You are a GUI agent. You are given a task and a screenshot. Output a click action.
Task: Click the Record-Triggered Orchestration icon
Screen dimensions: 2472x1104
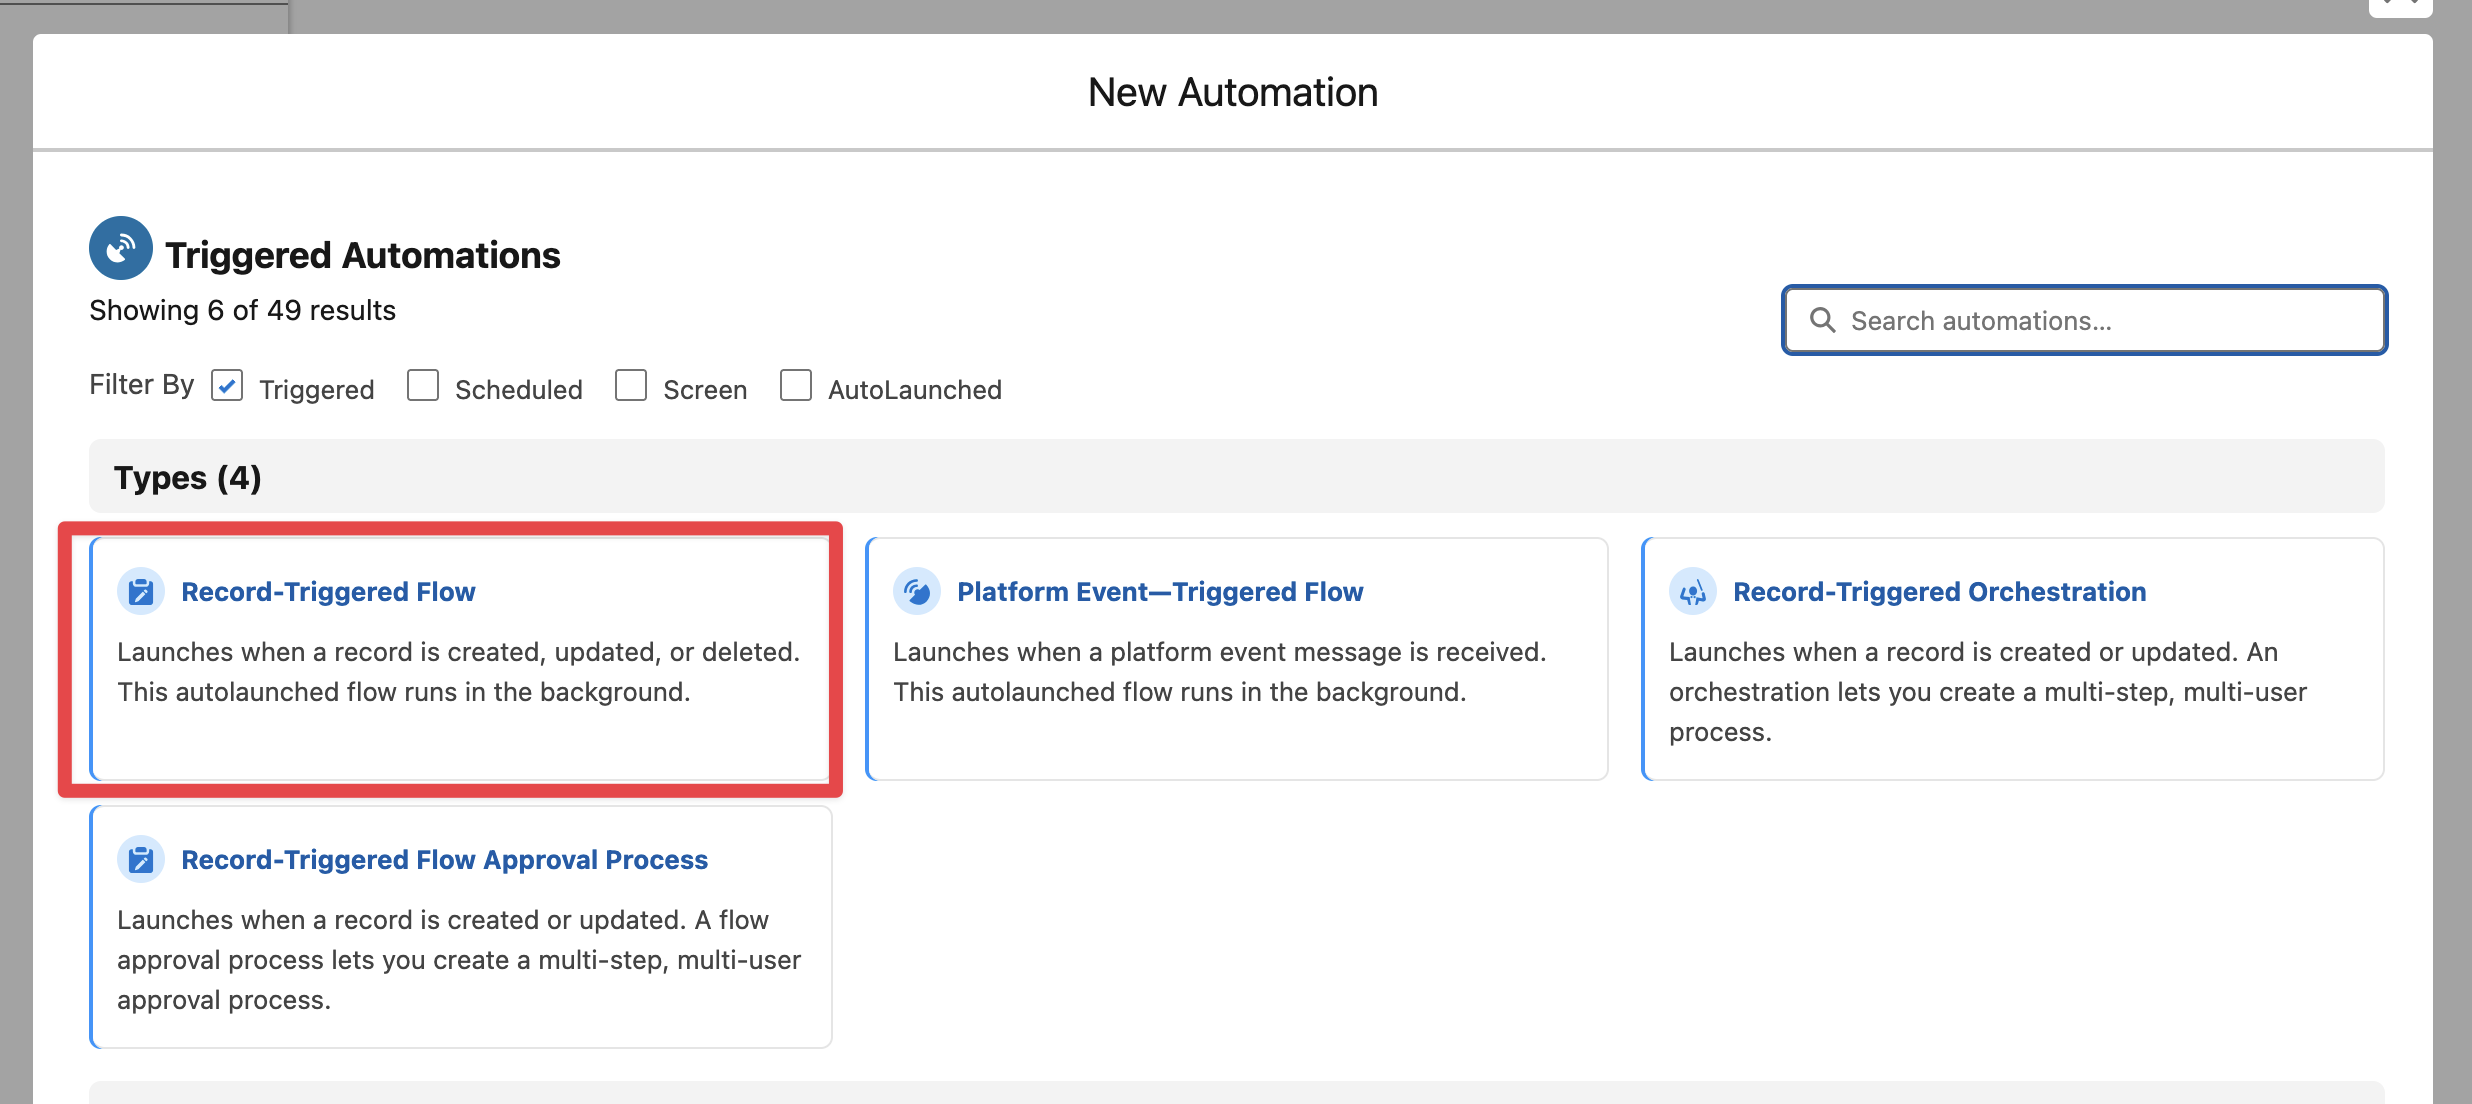[x=1692, y=592]
